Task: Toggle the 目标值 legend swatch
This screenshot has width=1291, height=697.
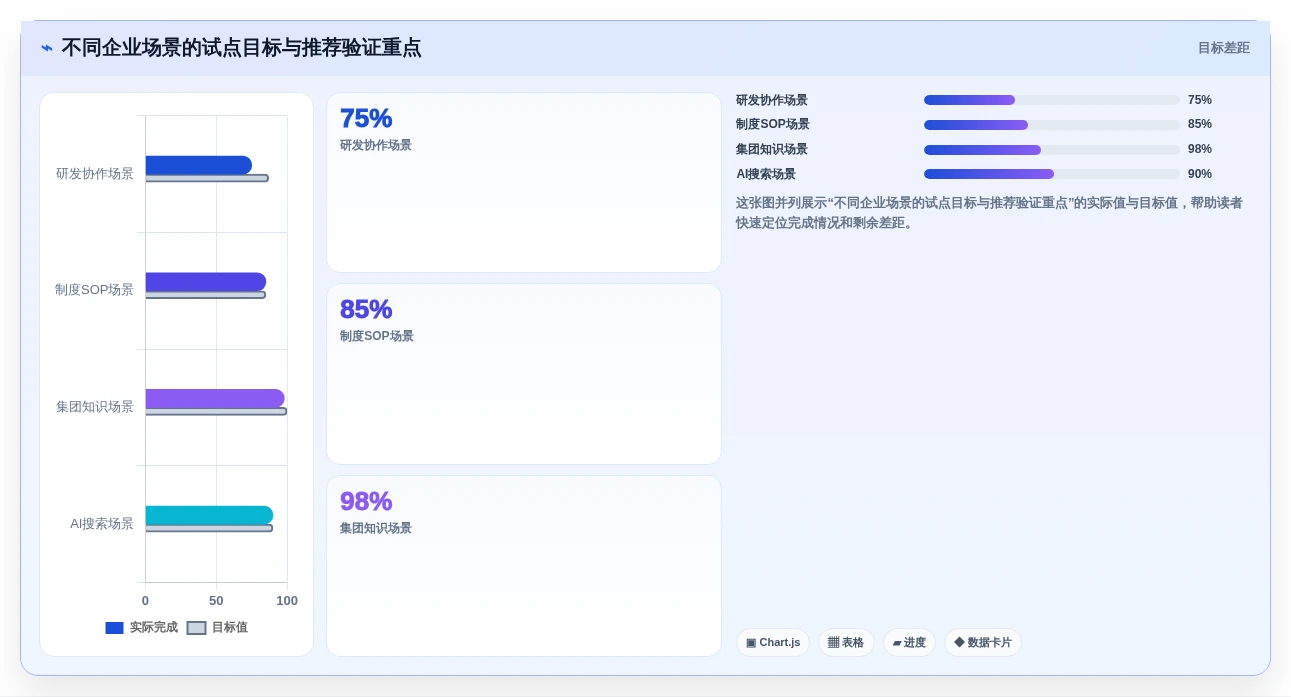Action: 196,628
